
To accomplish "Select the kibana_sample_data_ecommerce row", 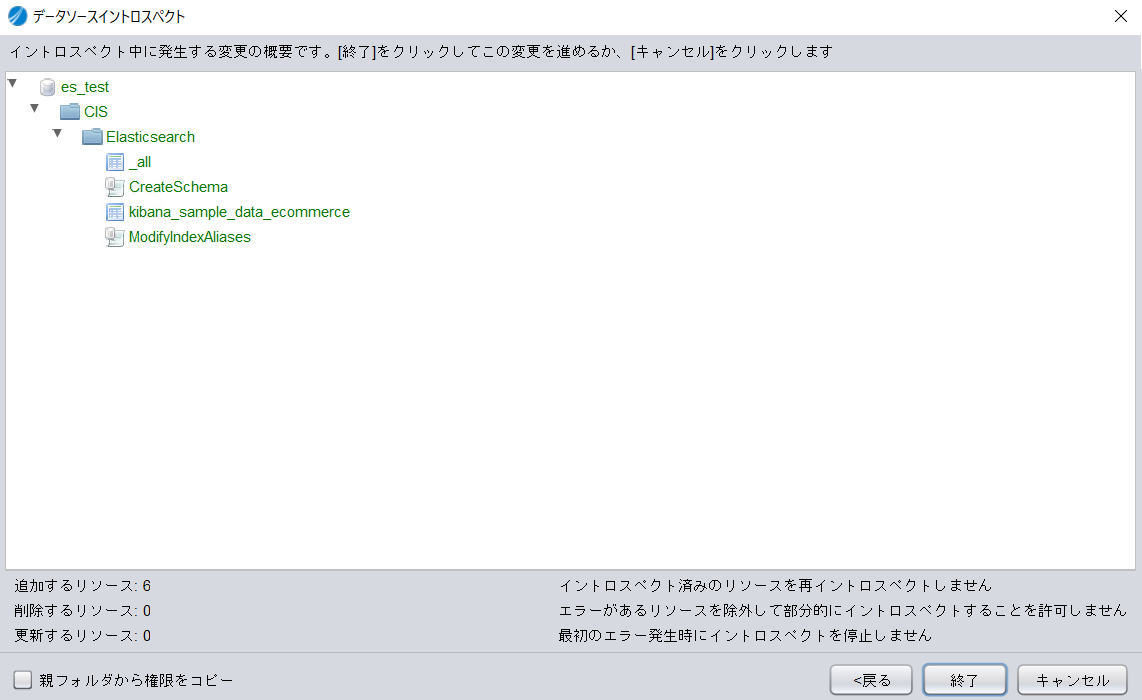I will coord(240,212).
